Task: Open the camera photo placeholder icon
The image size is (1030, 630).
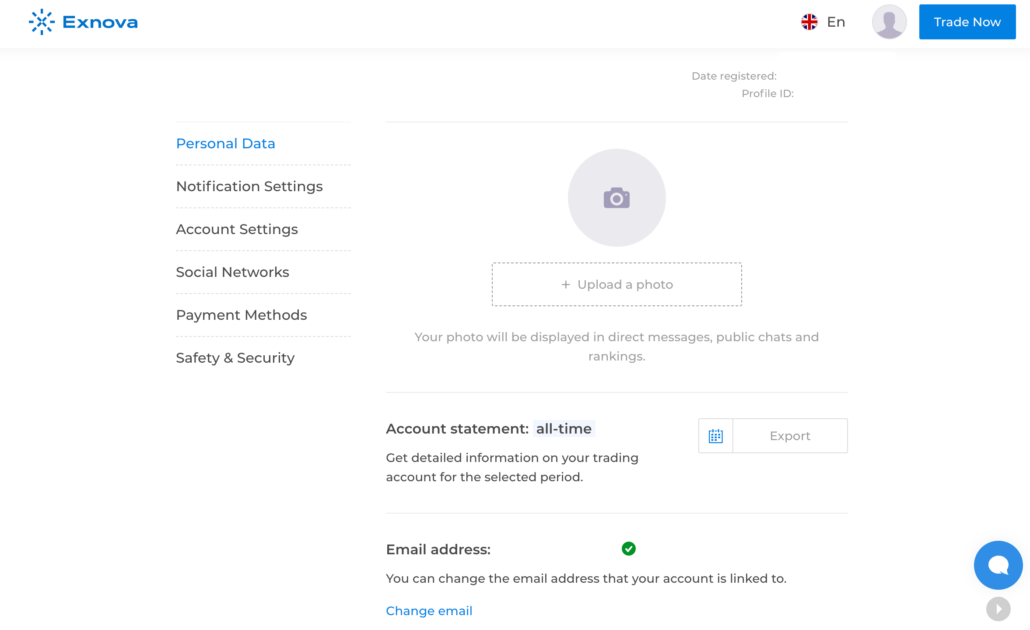Action: [616, 197]
